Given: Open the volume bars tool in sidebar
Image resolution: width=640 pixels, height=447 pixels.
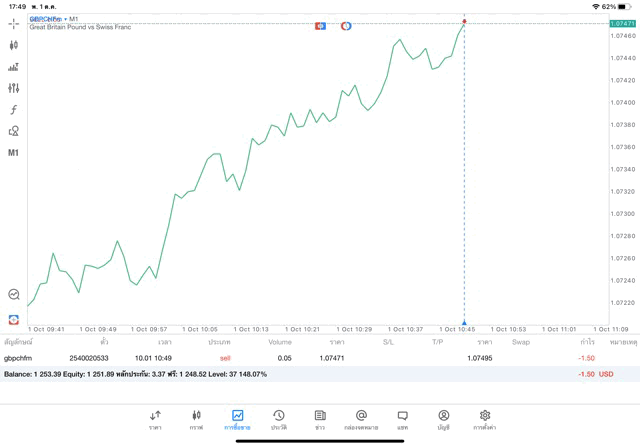Looking at the screenshot, I should point(13,67).
